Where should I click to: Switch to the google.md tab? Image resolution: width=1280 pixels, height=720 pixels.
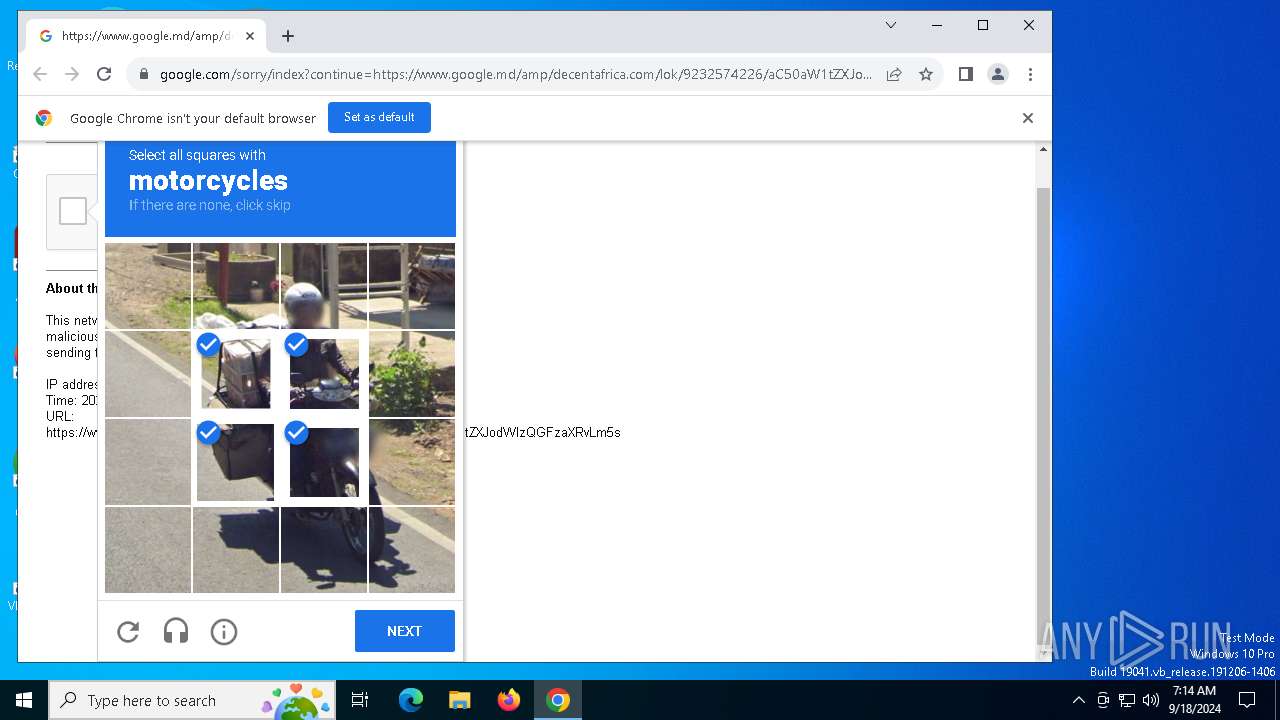tap(146, 36)
